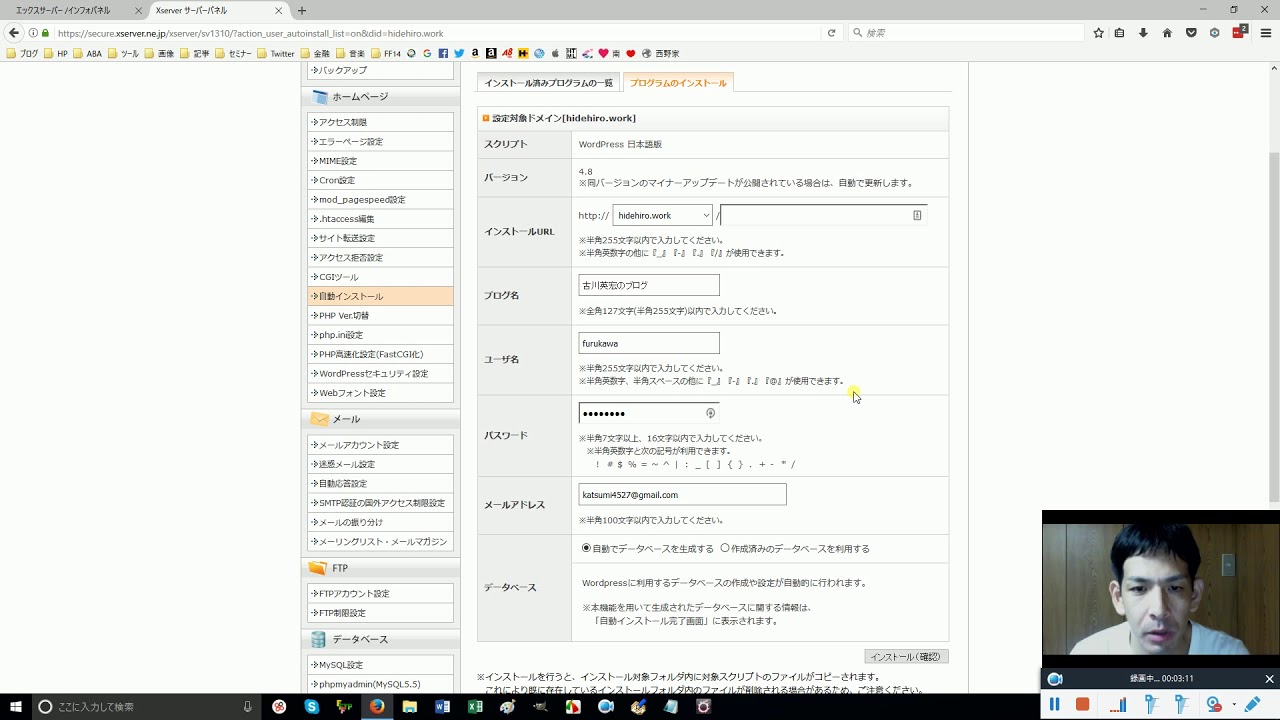Click the browser vertical scrollbar
This screenshot has height=720, width=1280.
coord(1273,326)
